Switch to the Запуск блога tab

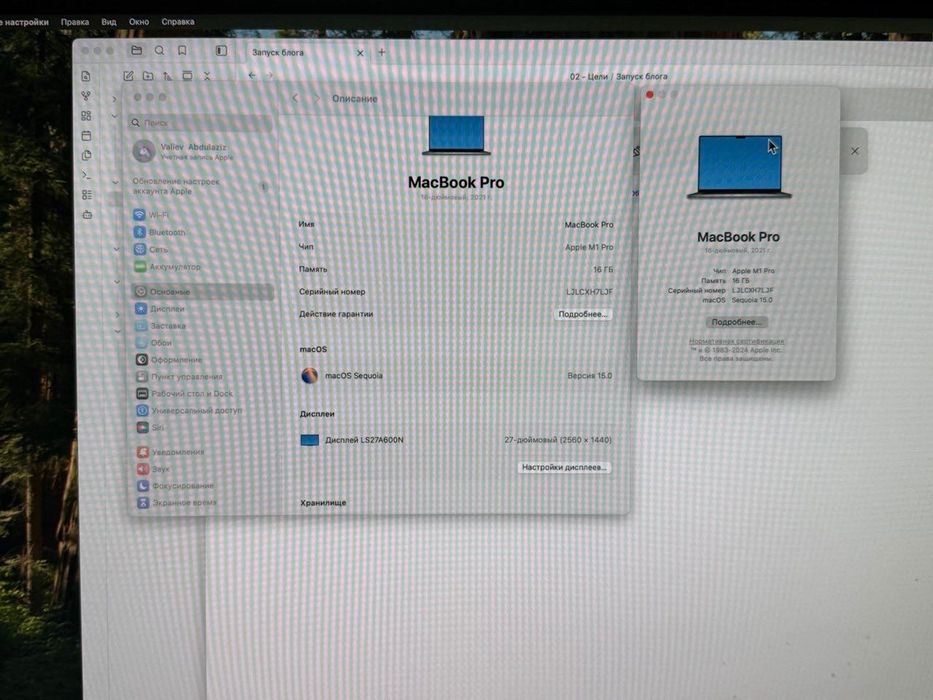point(278,52)
